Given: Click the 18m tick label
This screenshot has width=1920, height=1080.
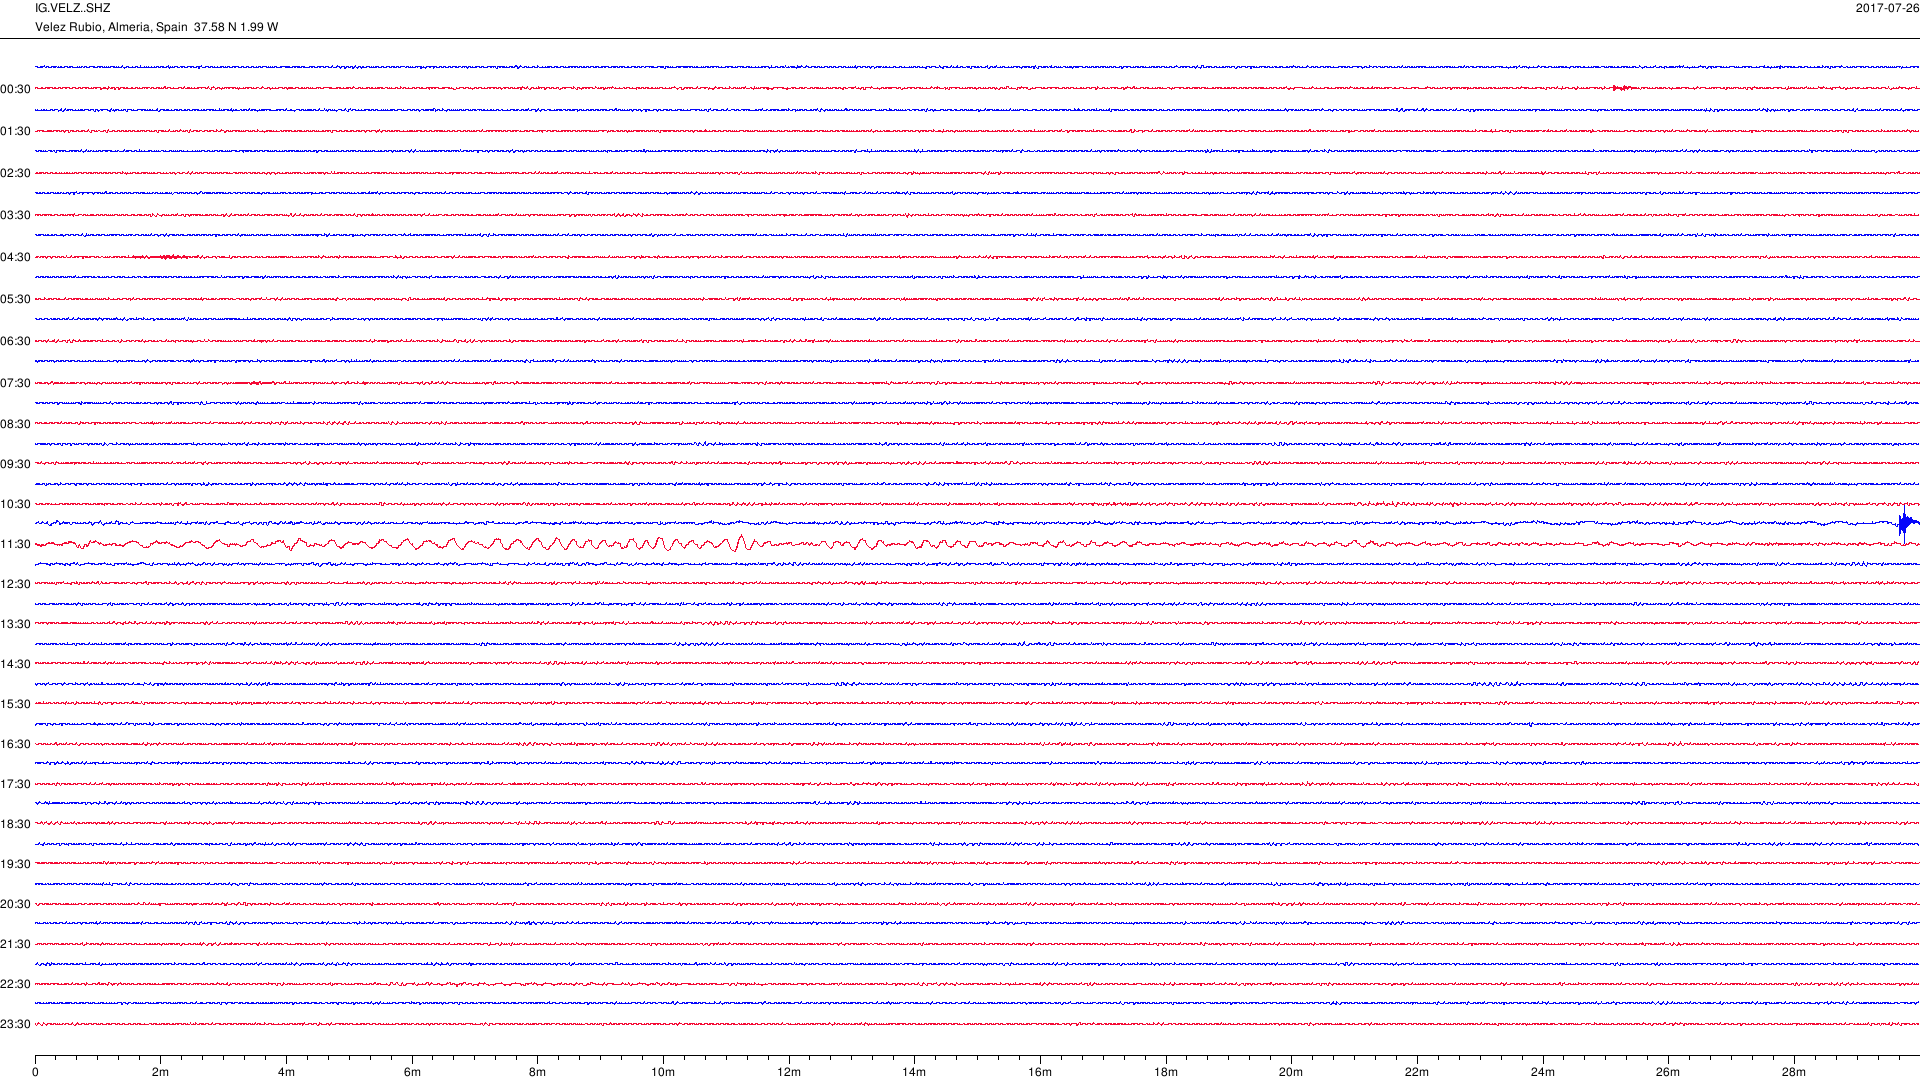Looking at the screenshot, I should point(1166,1072).
